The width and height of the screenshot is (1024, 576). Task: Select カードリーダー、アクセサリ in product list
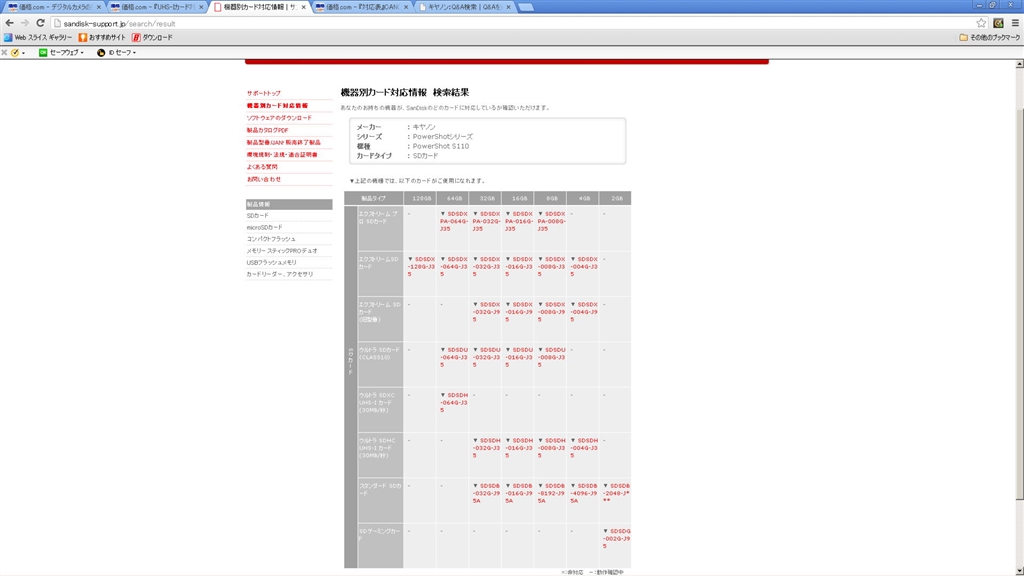(x=280, y=274)
